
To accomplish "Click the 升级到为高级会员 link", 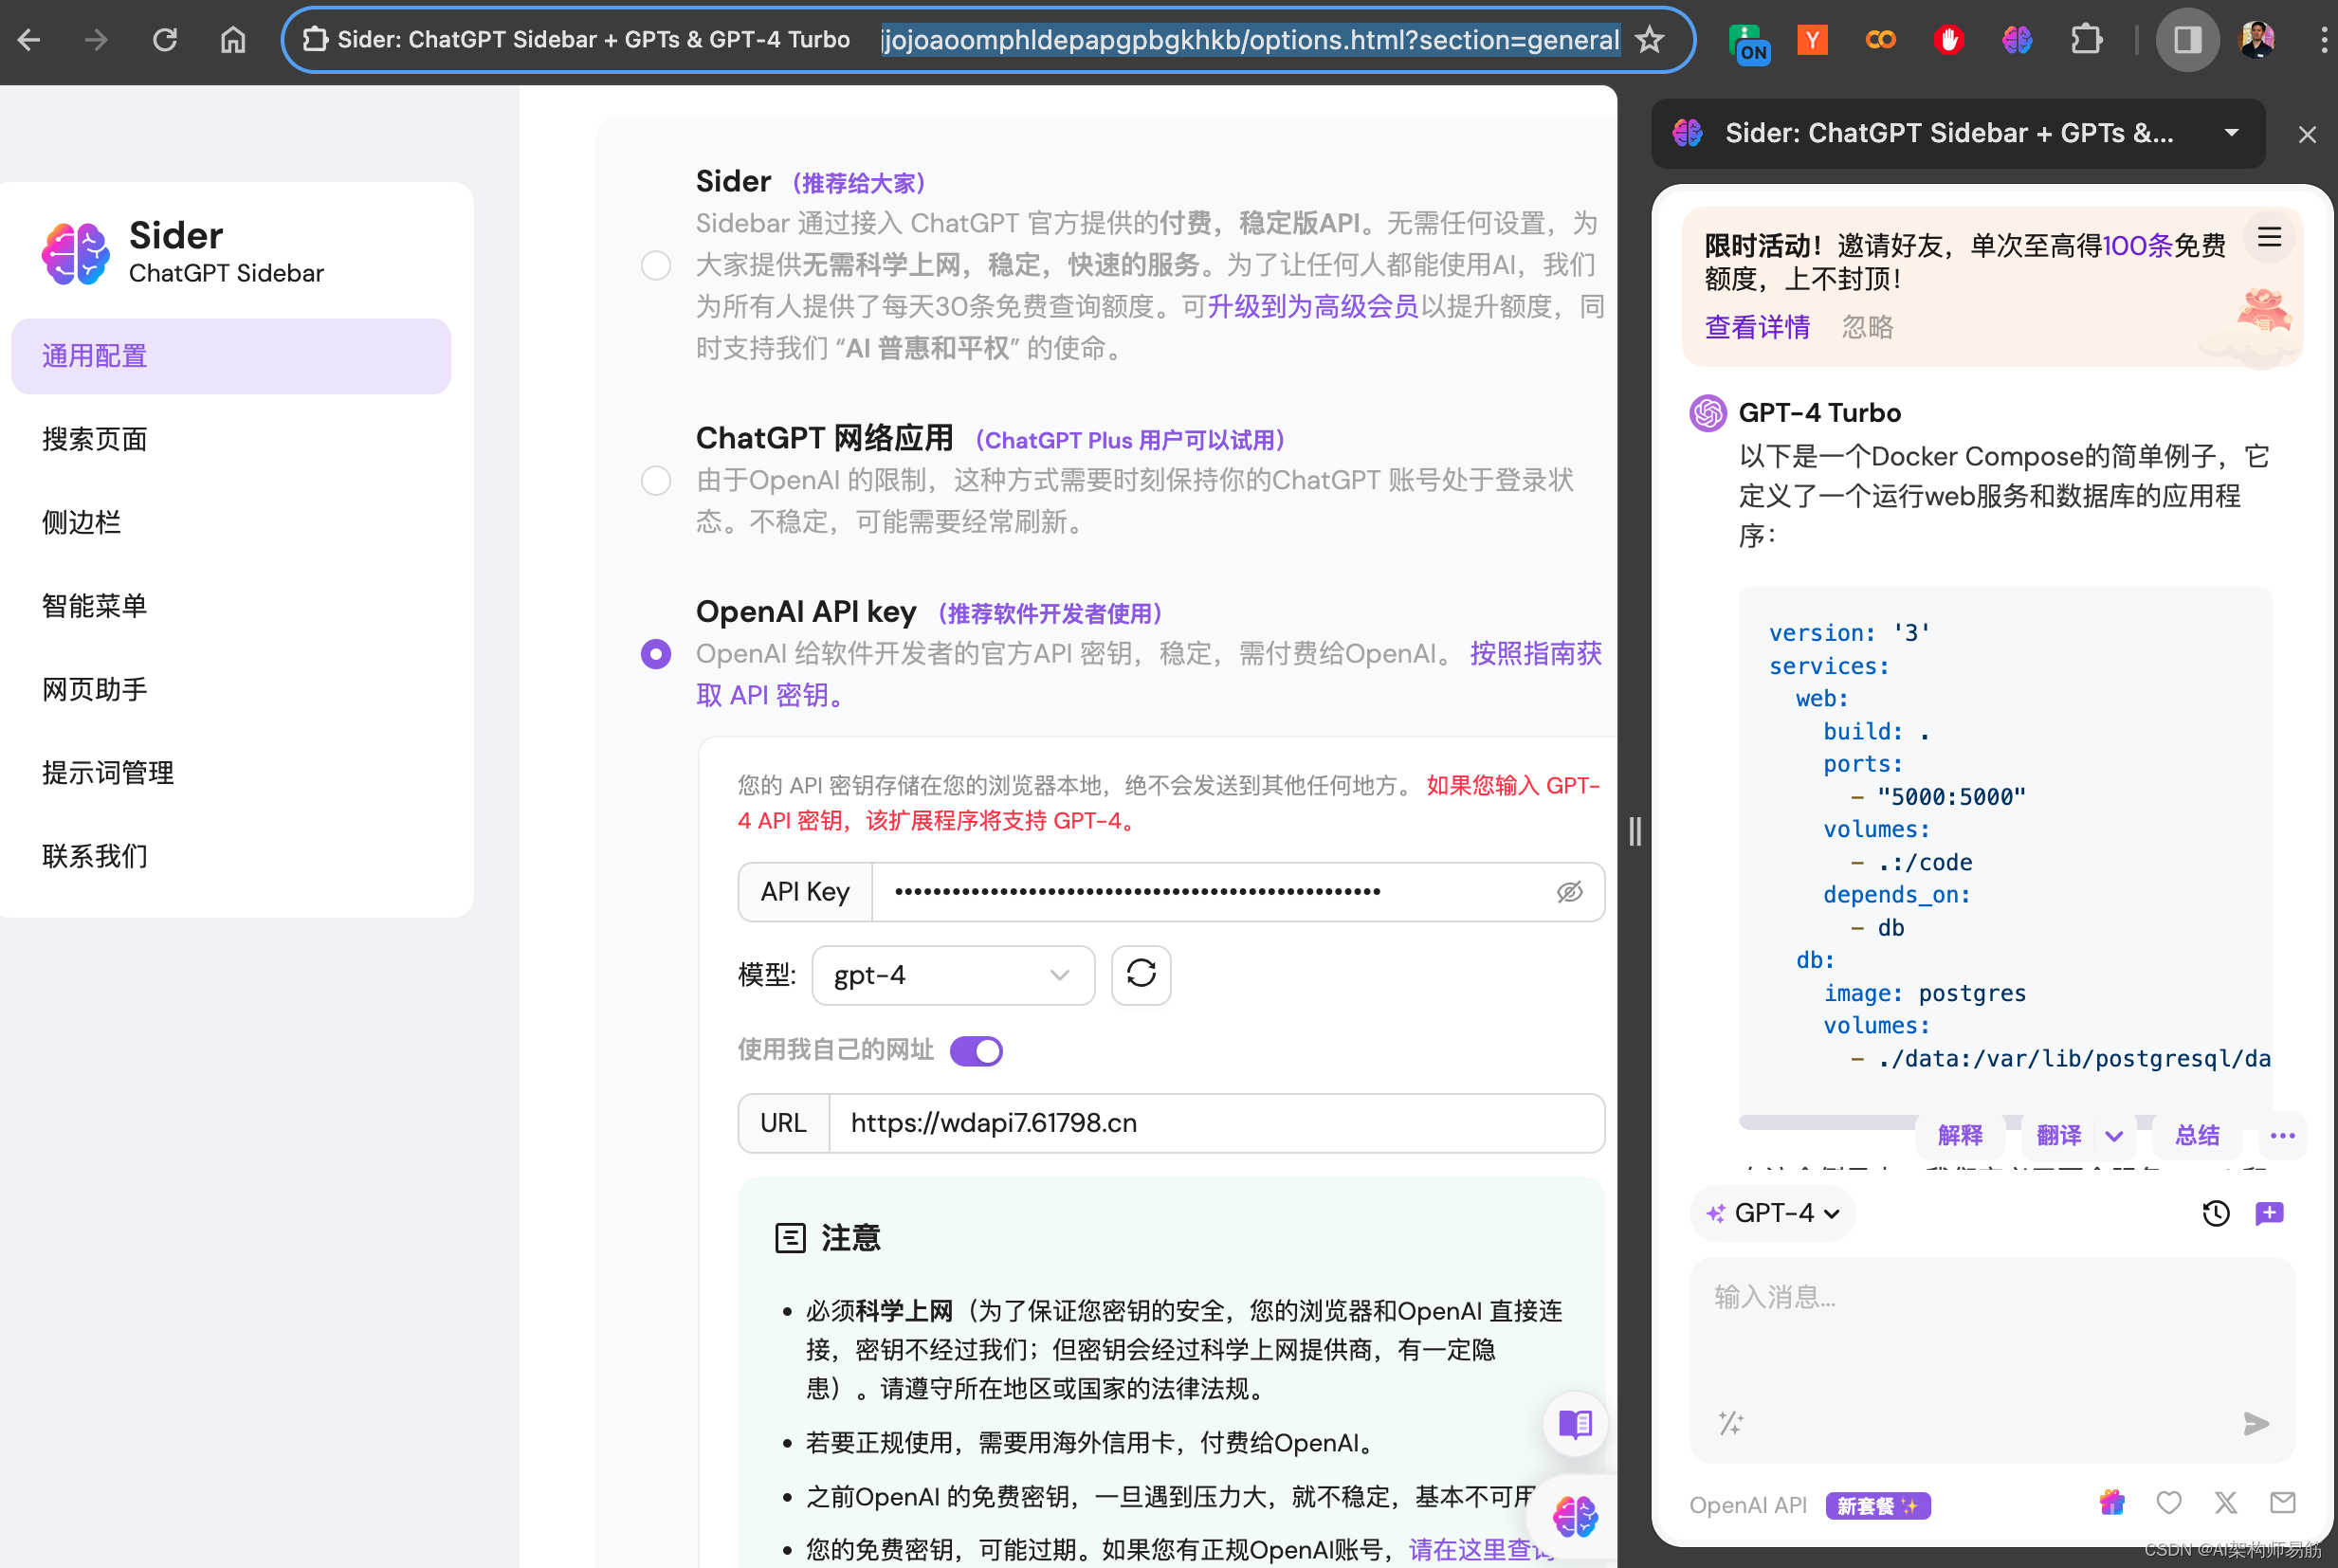I will click(1313, 306).
